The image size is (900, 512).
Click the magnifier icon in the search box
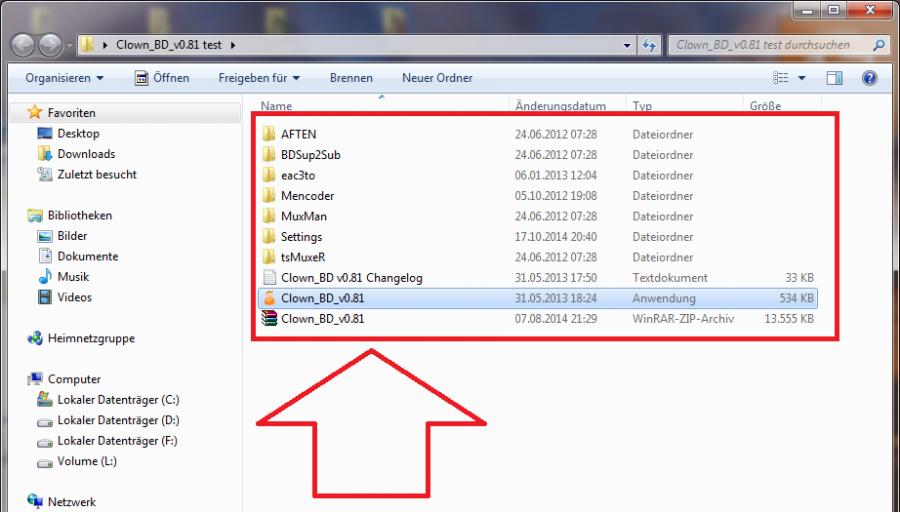click(x=879, y=45)
